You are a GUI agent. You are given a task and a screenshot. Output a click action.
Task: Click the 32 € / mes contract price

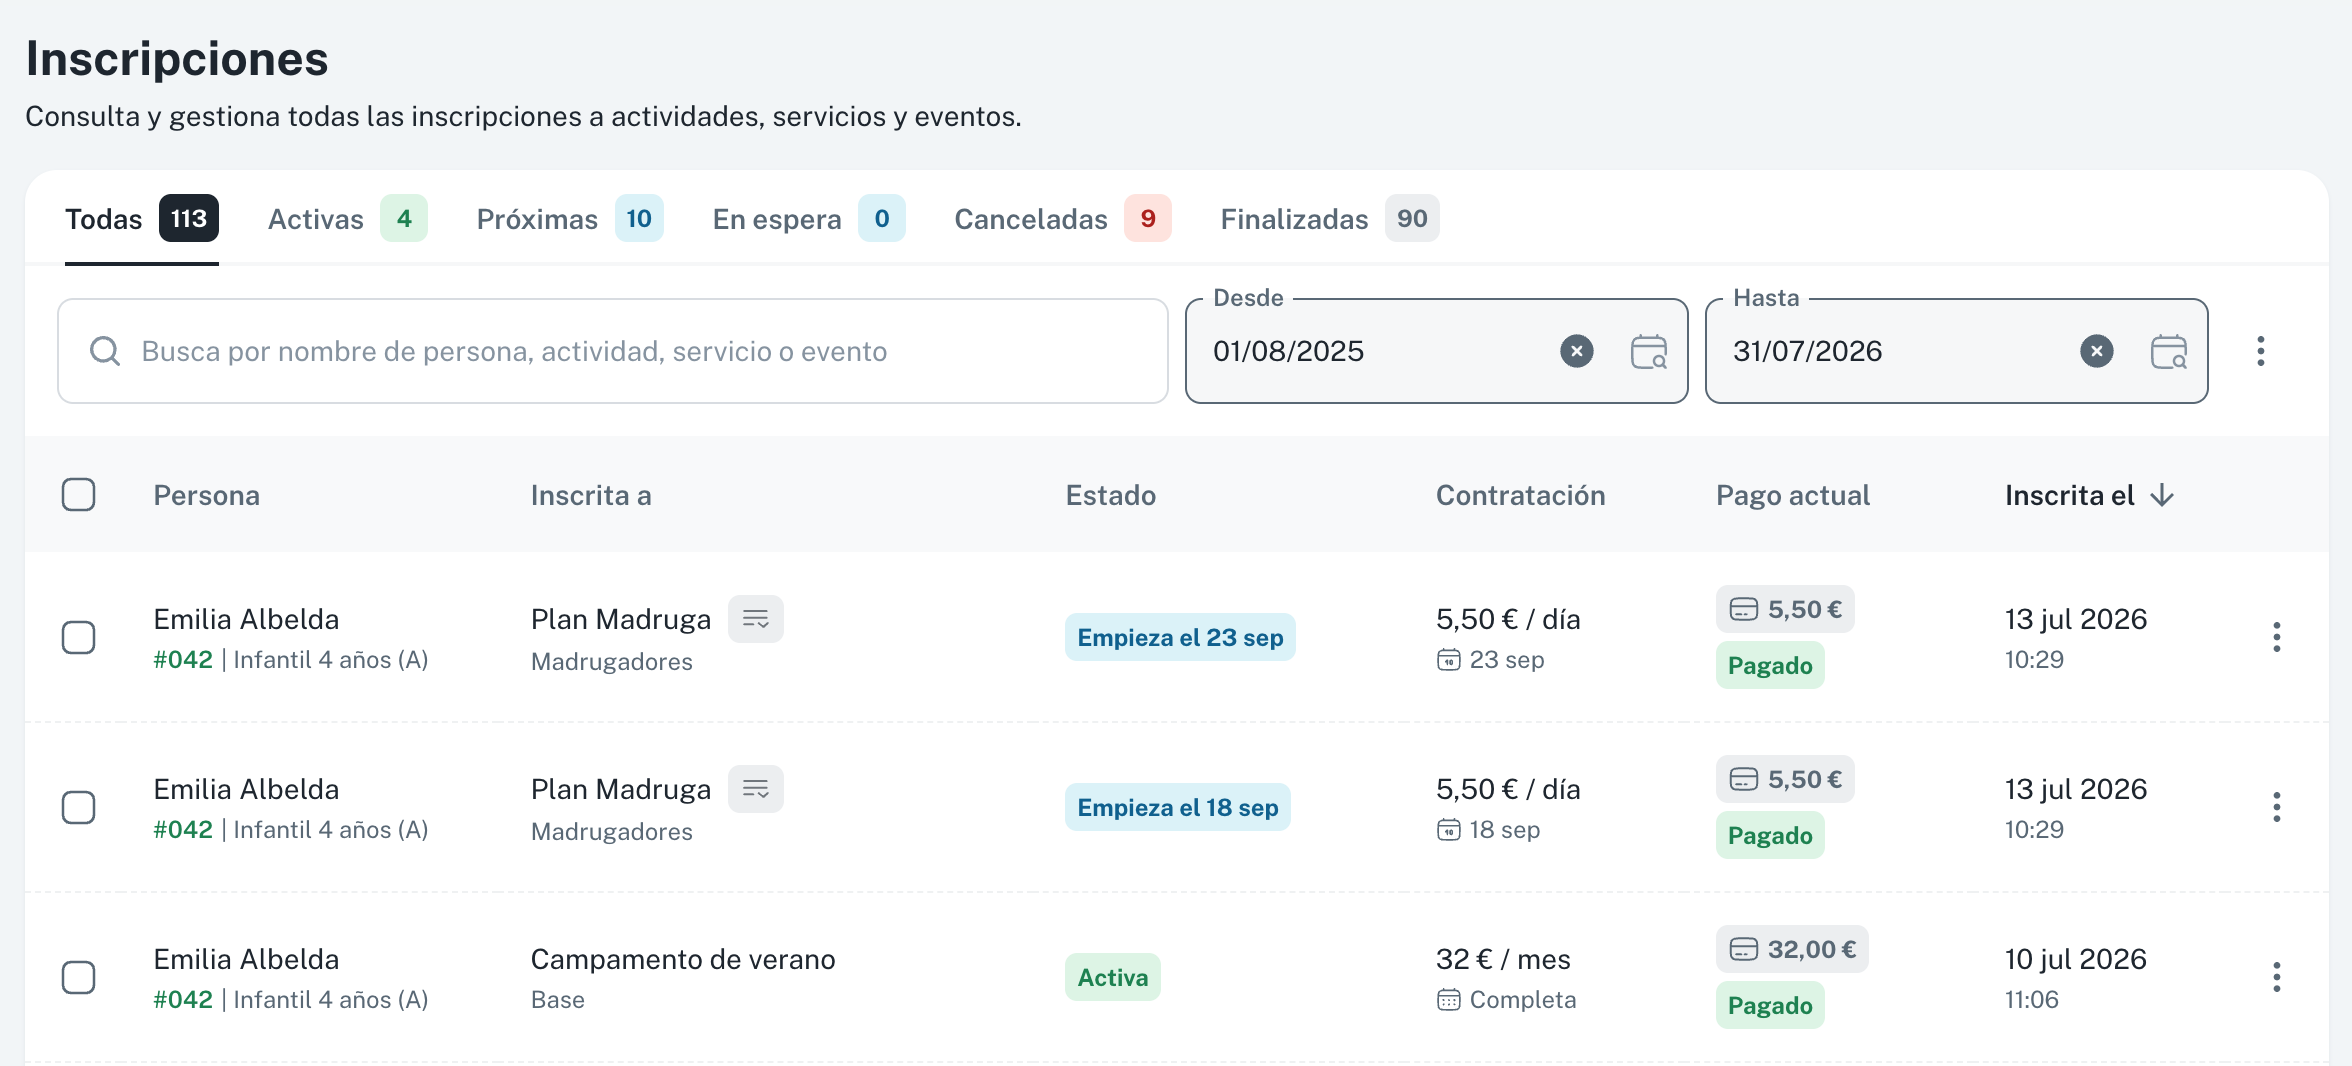[x=1503, y=959]
